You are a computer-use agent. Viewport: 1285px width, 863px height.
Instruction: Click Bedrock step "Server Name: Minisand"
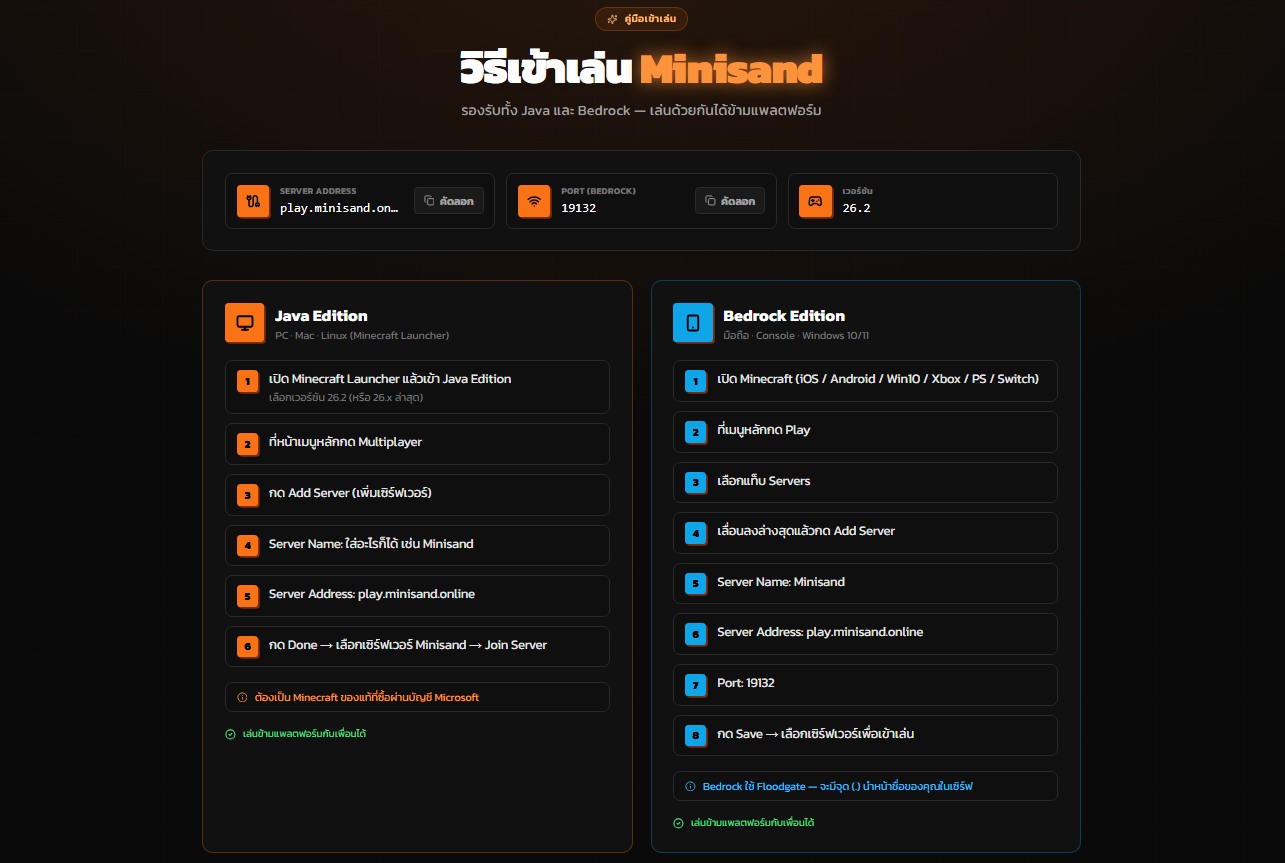point(865,584)
